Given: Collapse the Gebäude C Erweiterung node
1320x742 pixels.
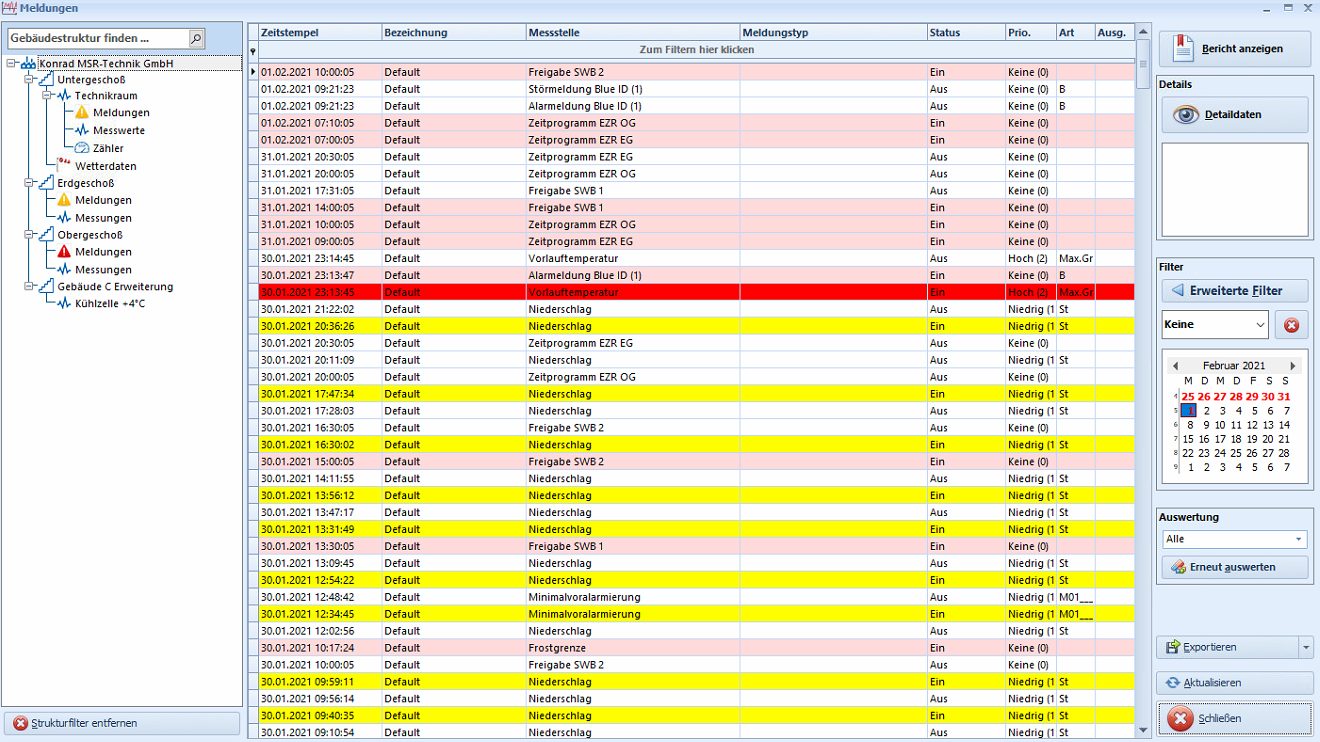Looking at the screenshot, I should pos(30,286).
